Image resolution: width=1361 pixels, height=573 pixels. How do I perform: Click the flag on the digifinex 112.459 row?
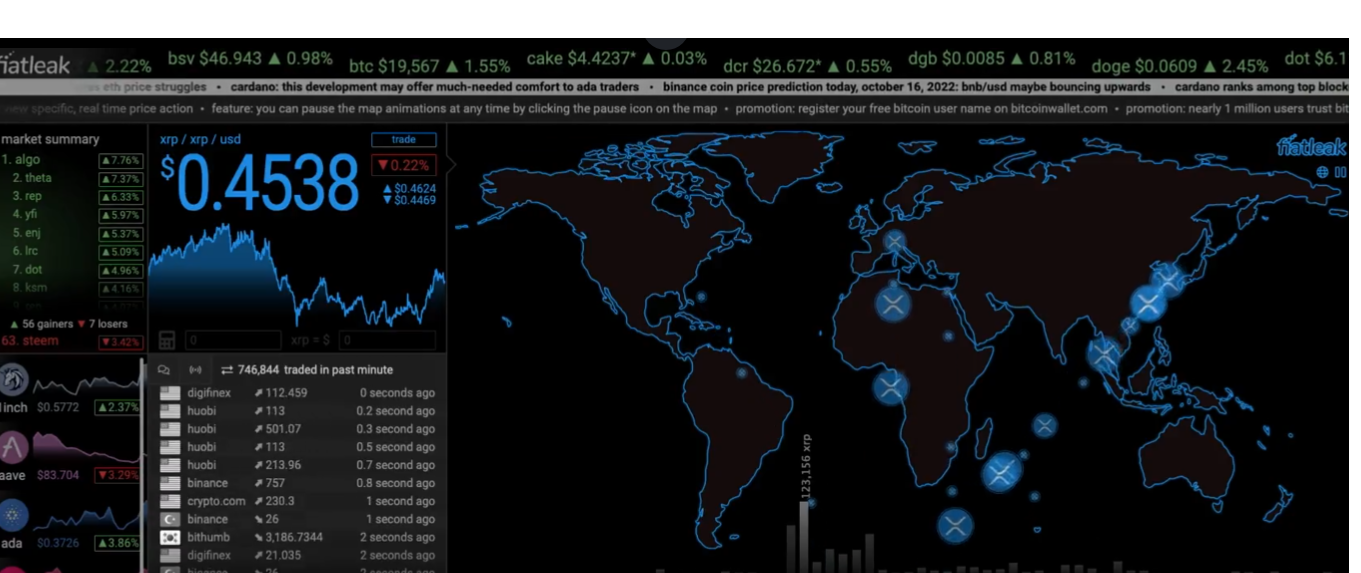tap(170, 393)
